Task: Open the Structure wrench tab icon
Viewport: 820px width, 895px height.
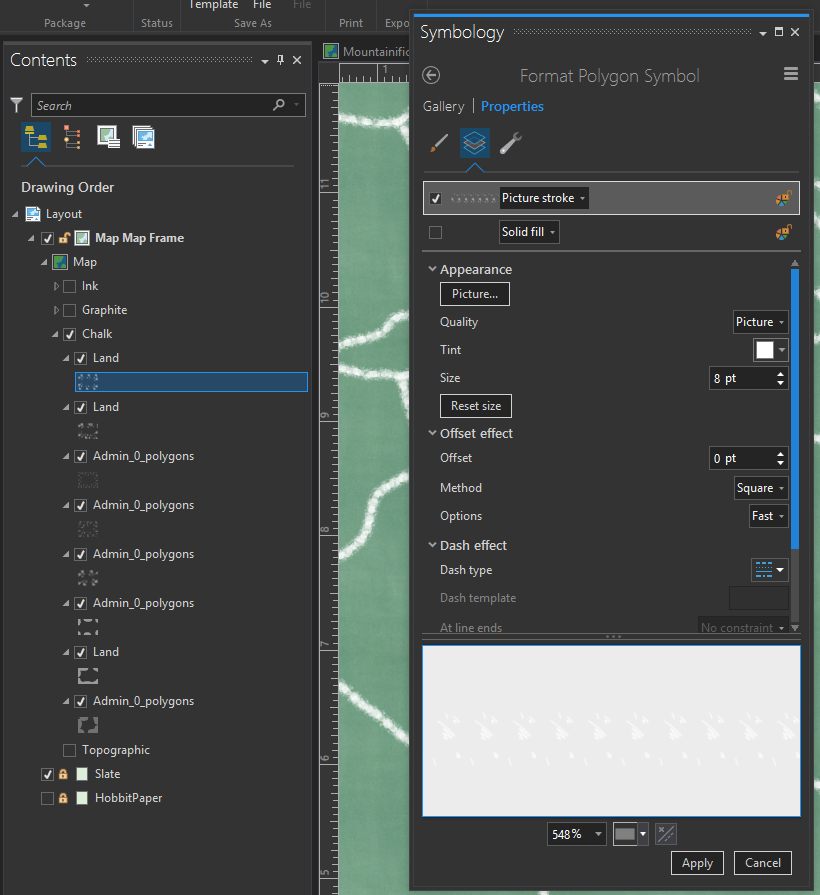Action: click(x=511, y=143)
